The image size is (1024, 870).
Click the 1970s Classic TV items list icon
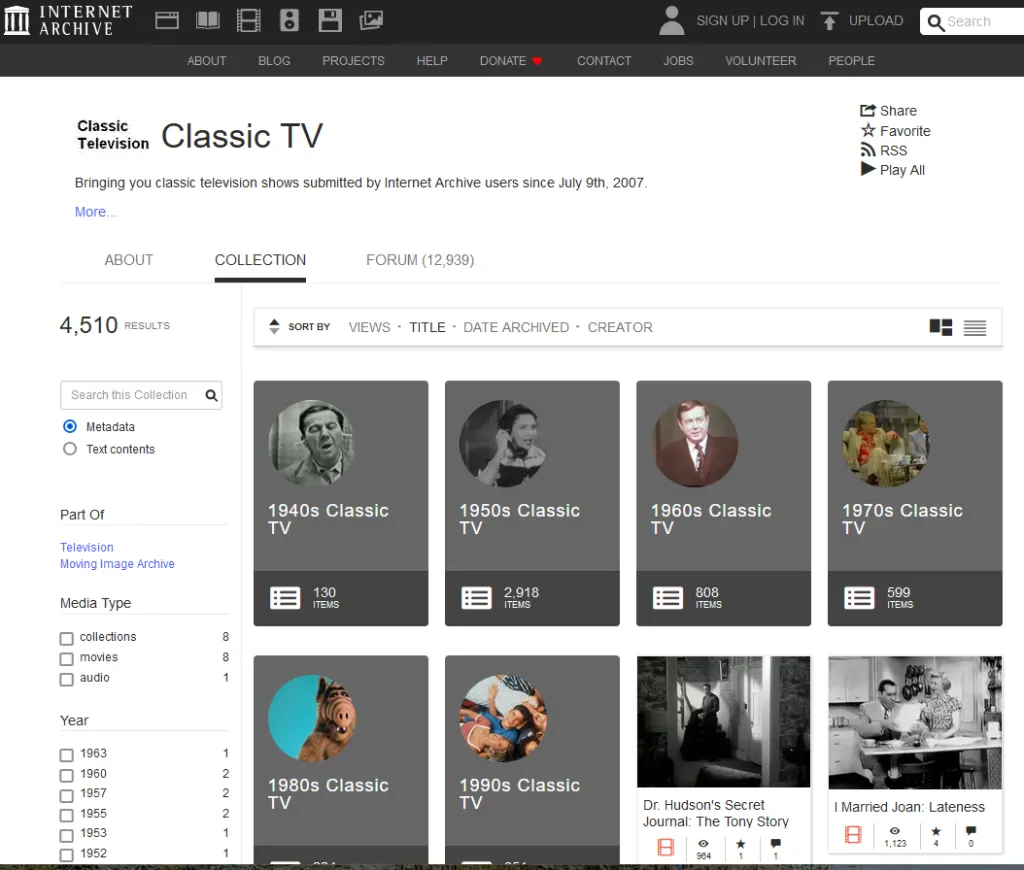coord(859,598)
